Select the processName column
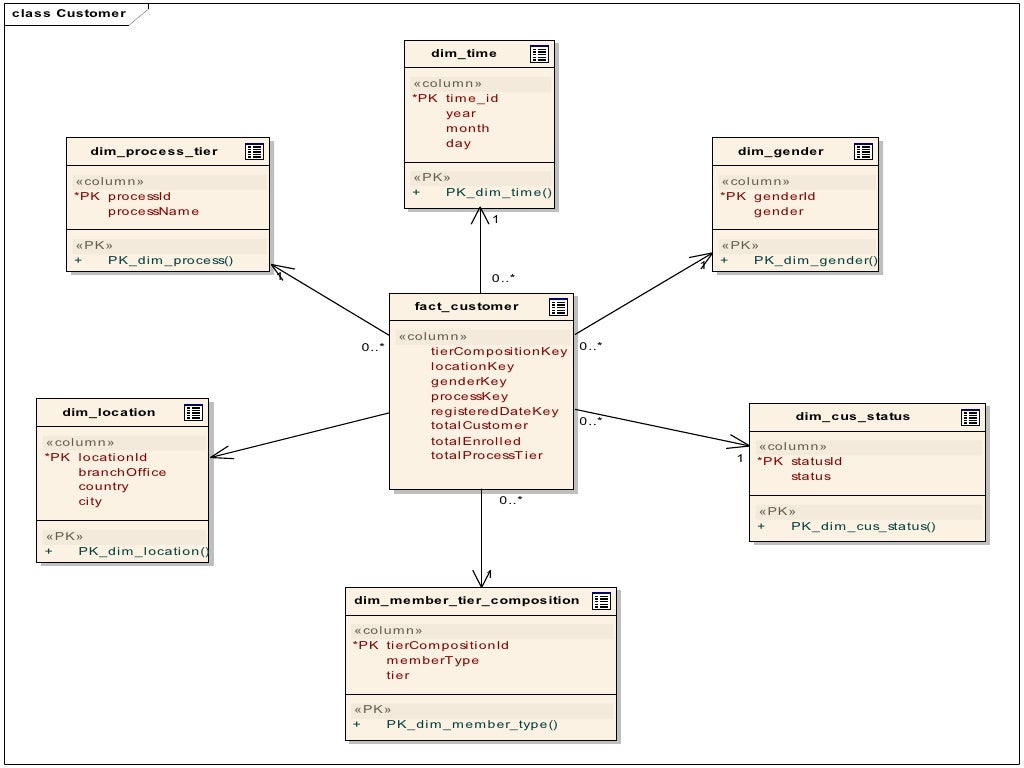Image resolution: width=1024 pixels, height=768 pixels. pos(153,212)
